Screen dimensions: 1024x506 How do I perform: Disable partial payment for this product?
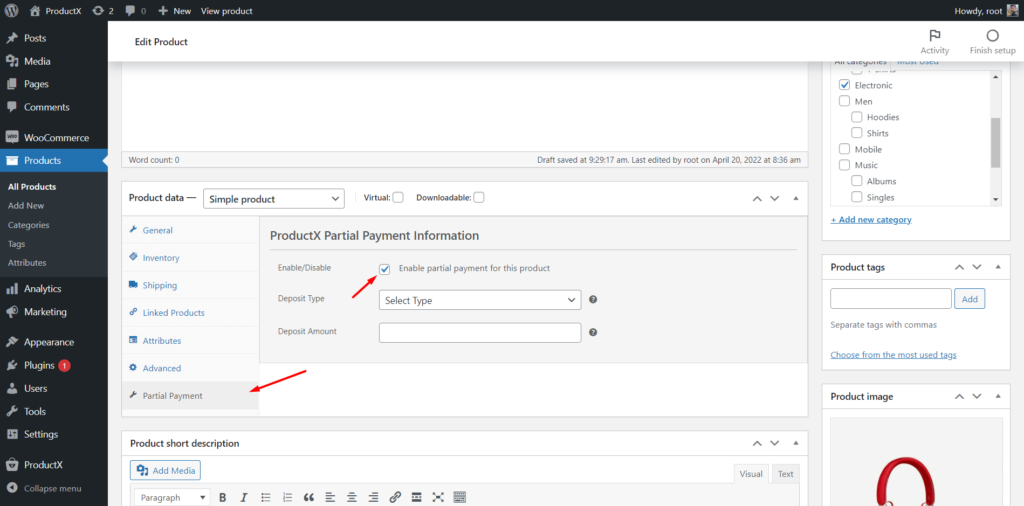385,268
